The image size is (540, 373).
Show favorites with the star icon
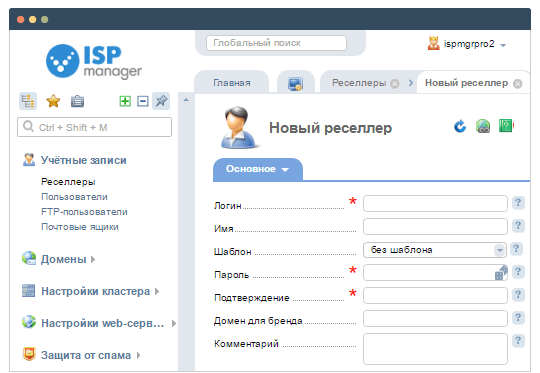pos(53,101)
